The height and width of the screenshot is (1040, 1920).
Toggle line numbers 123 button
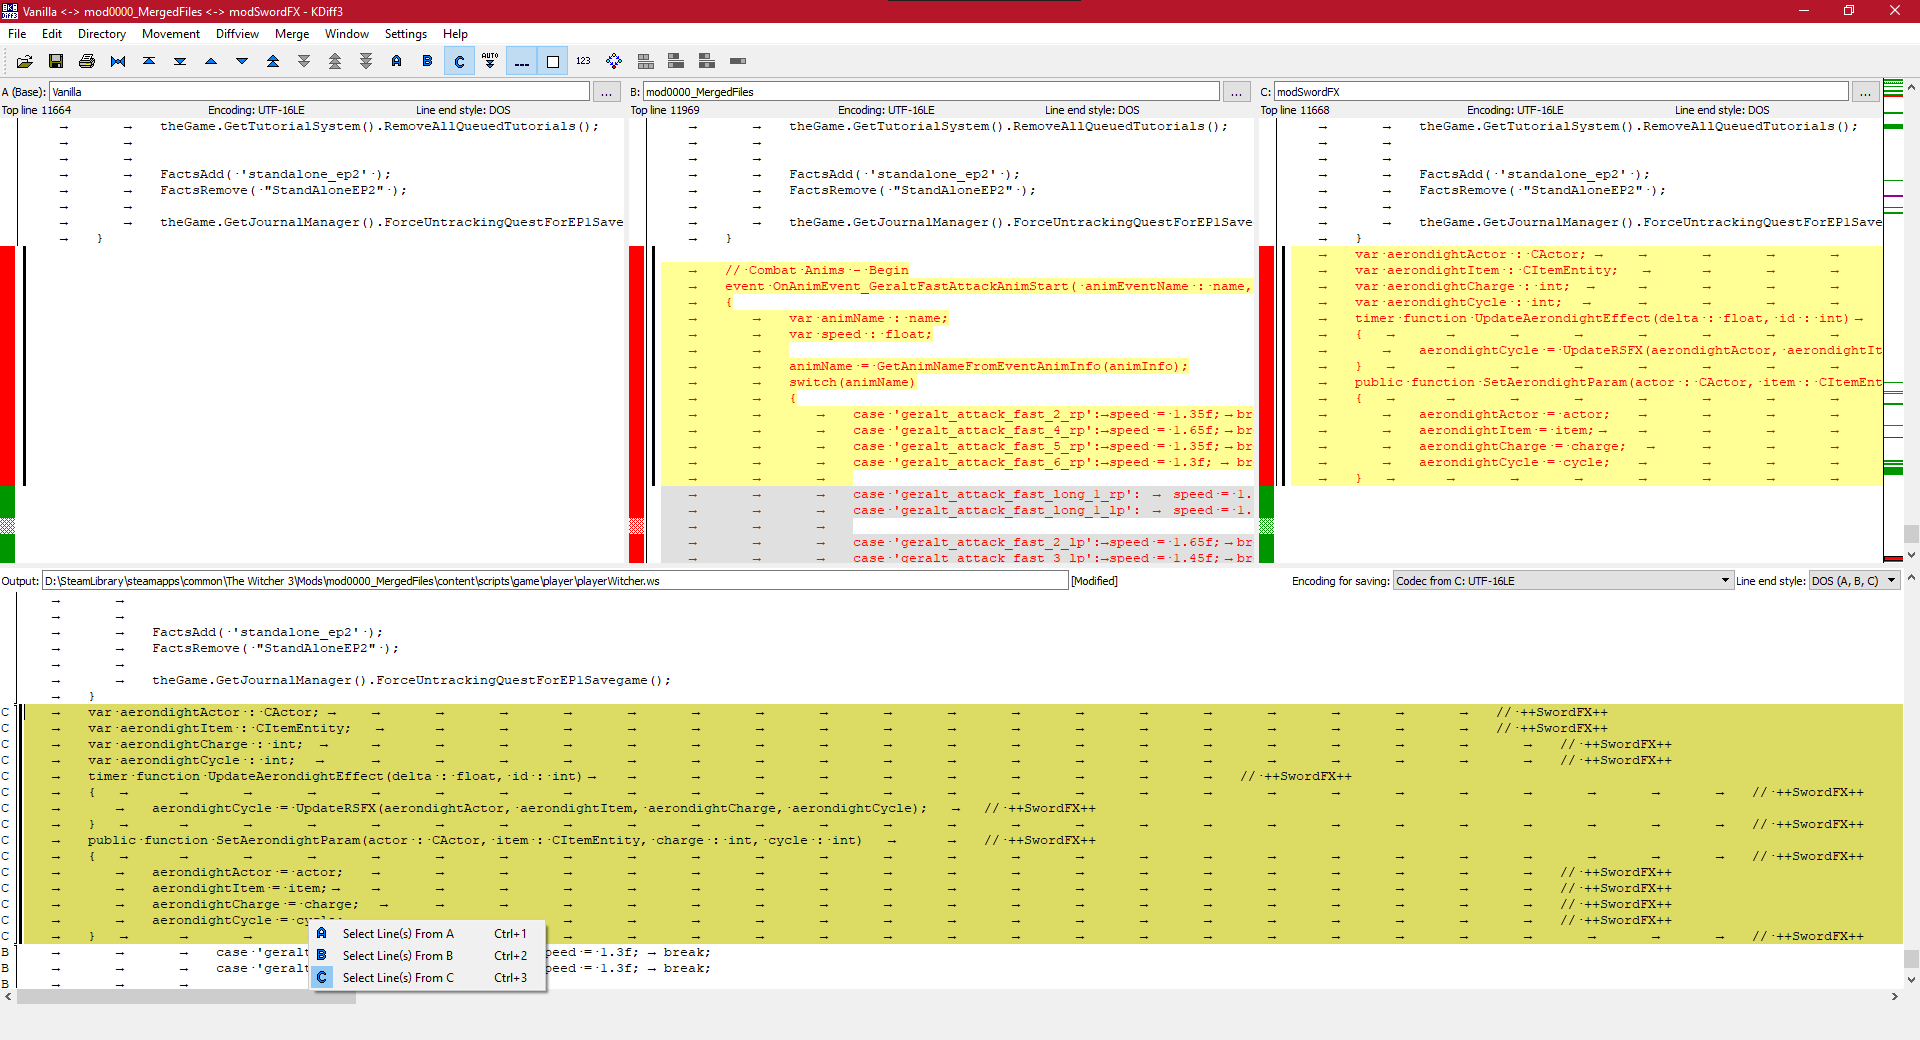pyautogui.click(x=583, y=61)
